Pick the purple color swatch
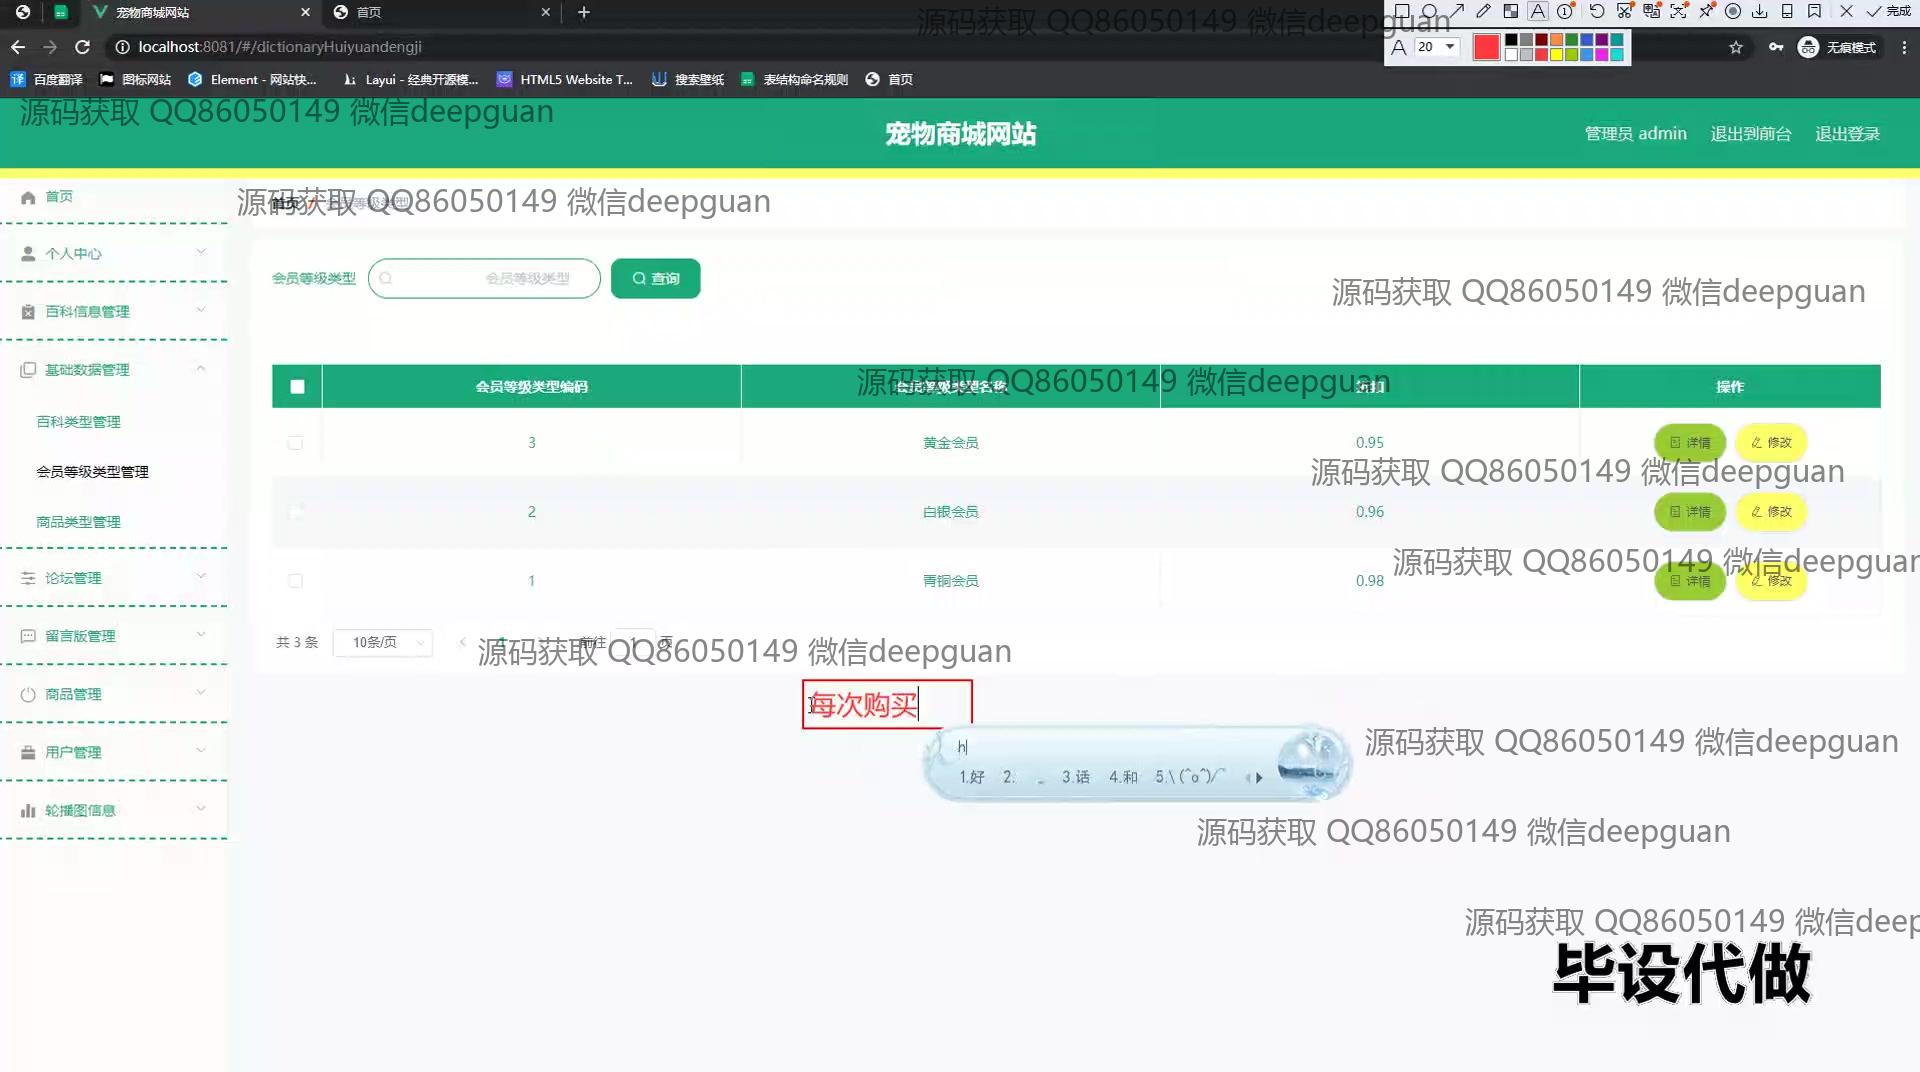 1601,39
